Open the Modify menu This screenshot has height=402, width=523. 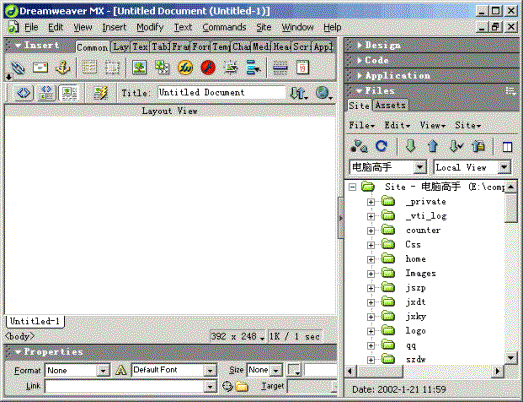(x=150, y=27)
